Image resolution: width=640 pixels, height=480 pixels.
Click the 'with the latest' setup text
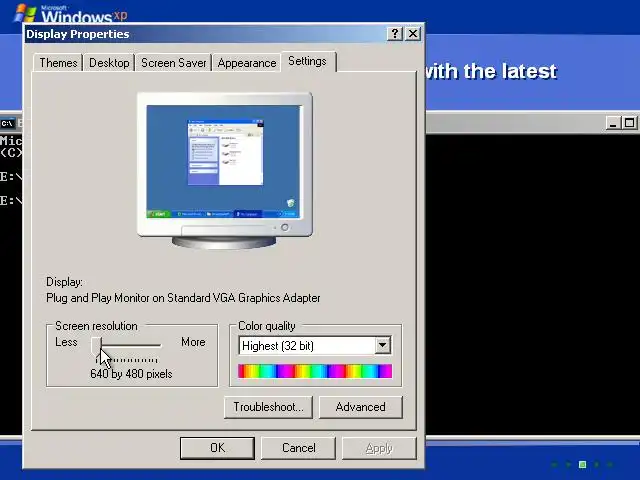[491, 71]
